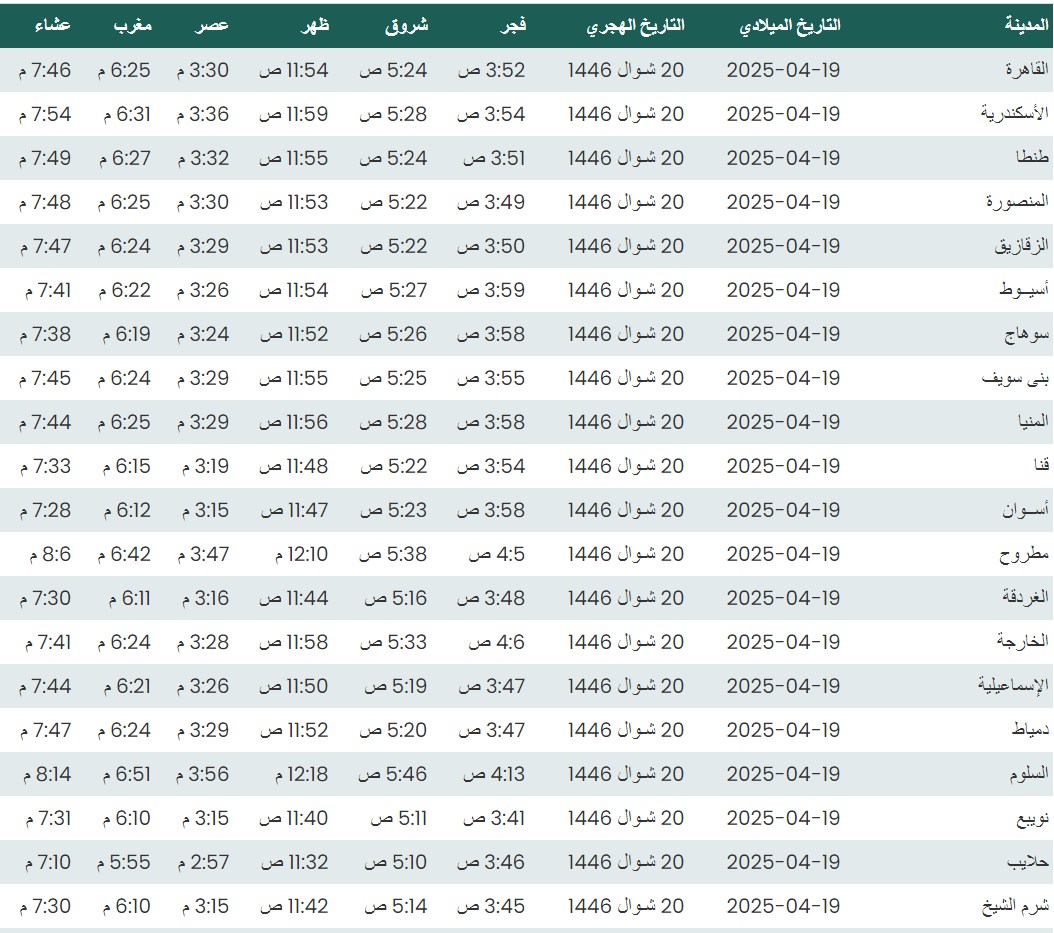Viewport: 1054px width, 933px height.
Task: Click the مطروح city name
Action: tap(1024, 554)
